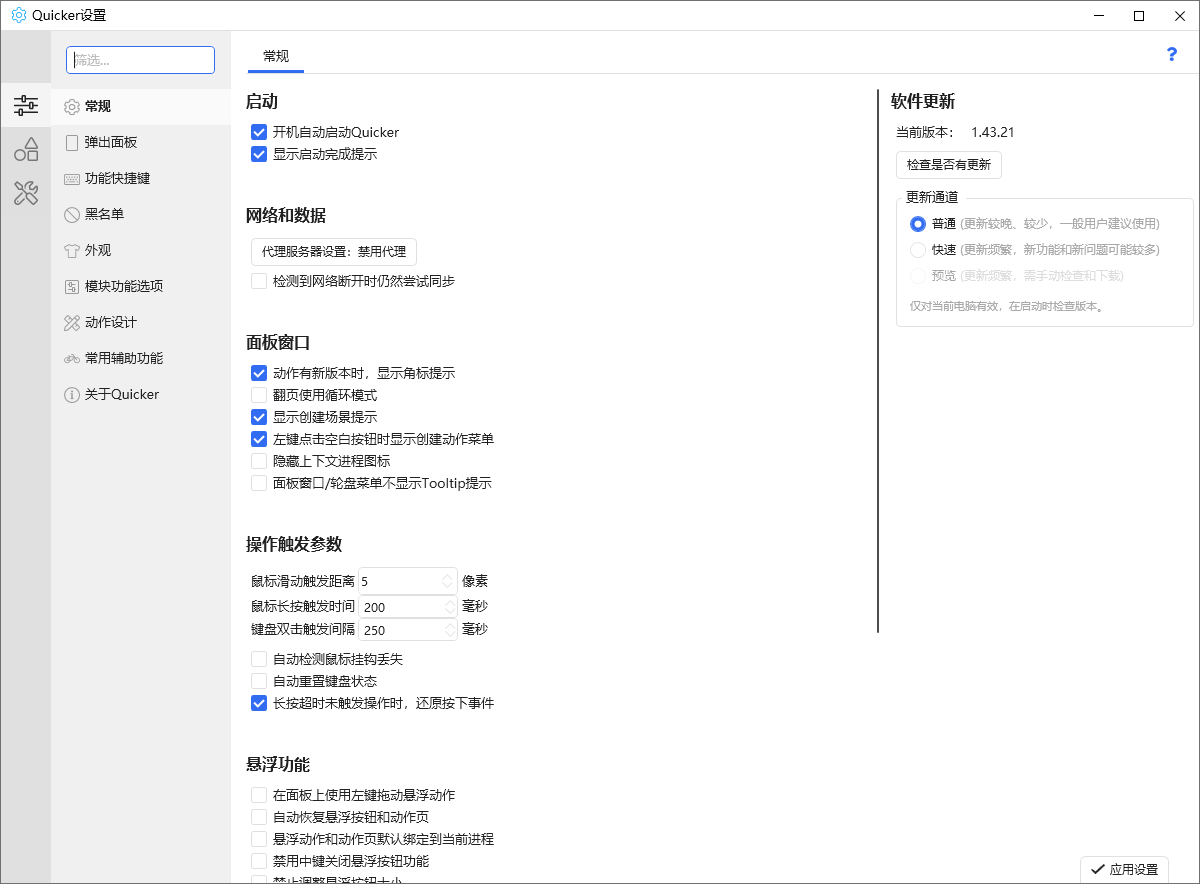Click the blocked circle icon beside 黑名单
Image resolution: width=1200 pixels, height=884 pixels.
(x=72, y=215)
